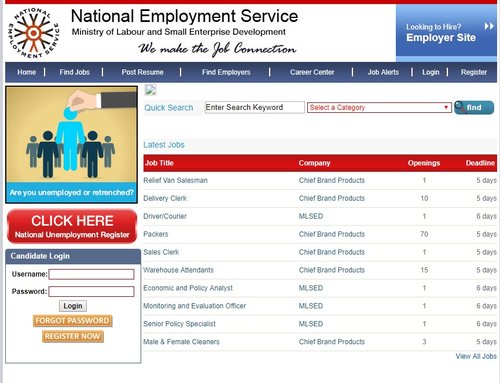Click the candidate Login button
500x383 pixels.
[73, 306]
